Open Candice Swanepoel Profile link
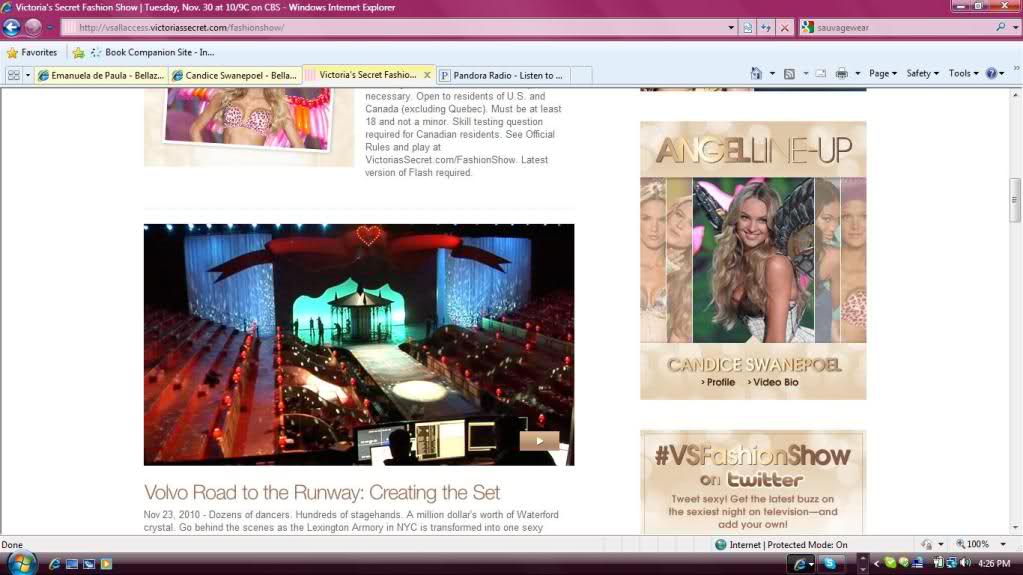This screenshot has width=1023, height=575. (x=718, y=382)
